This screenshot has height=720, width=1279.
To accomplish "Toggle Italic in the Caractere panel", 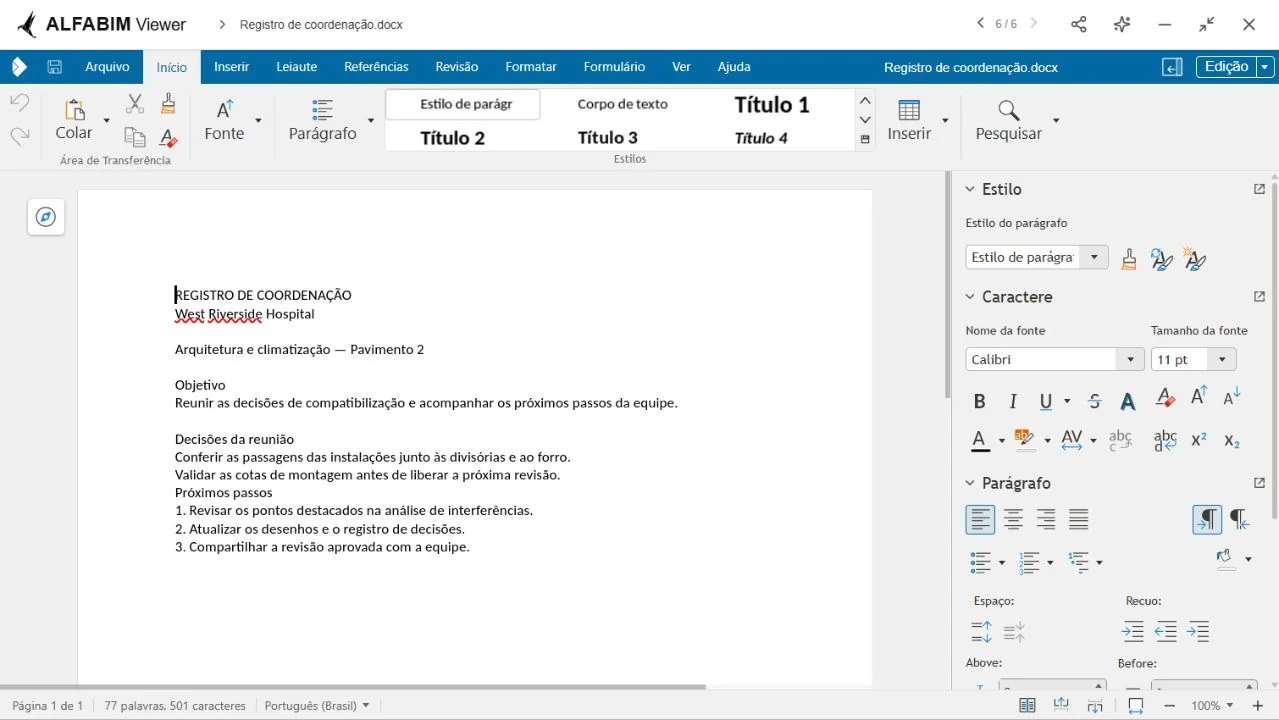I will click(x=1012, y=401).
